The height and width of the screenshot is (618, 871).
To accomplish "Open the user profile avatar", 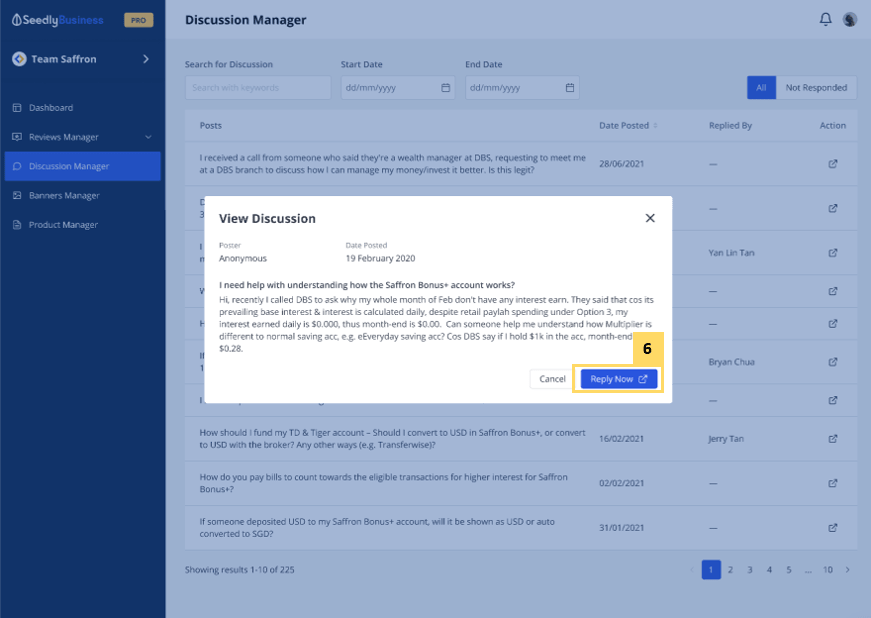I will (x=850, y=20).
